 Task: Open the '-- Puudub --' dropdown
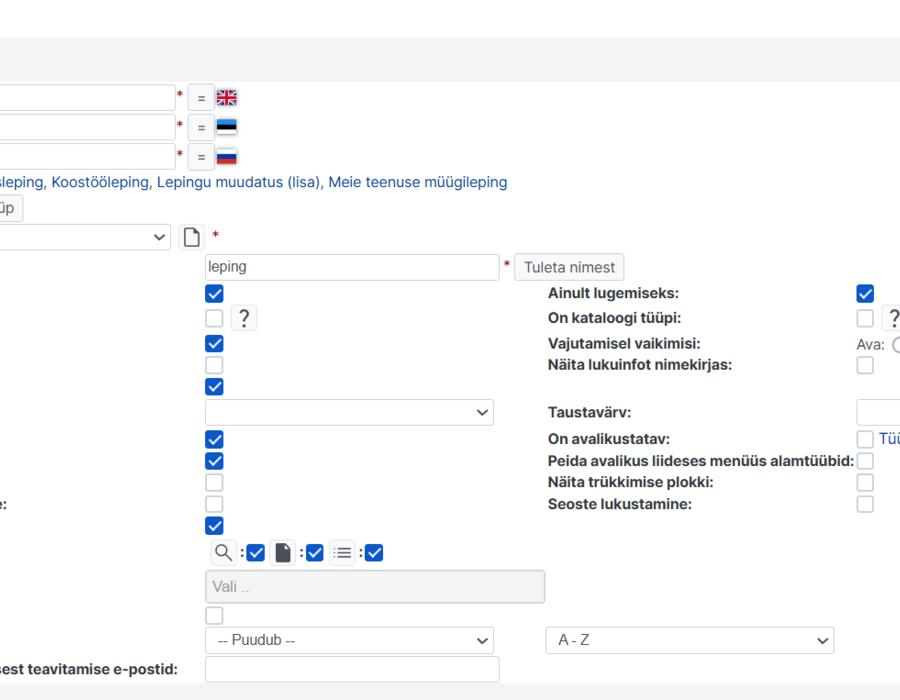(349, 640)
